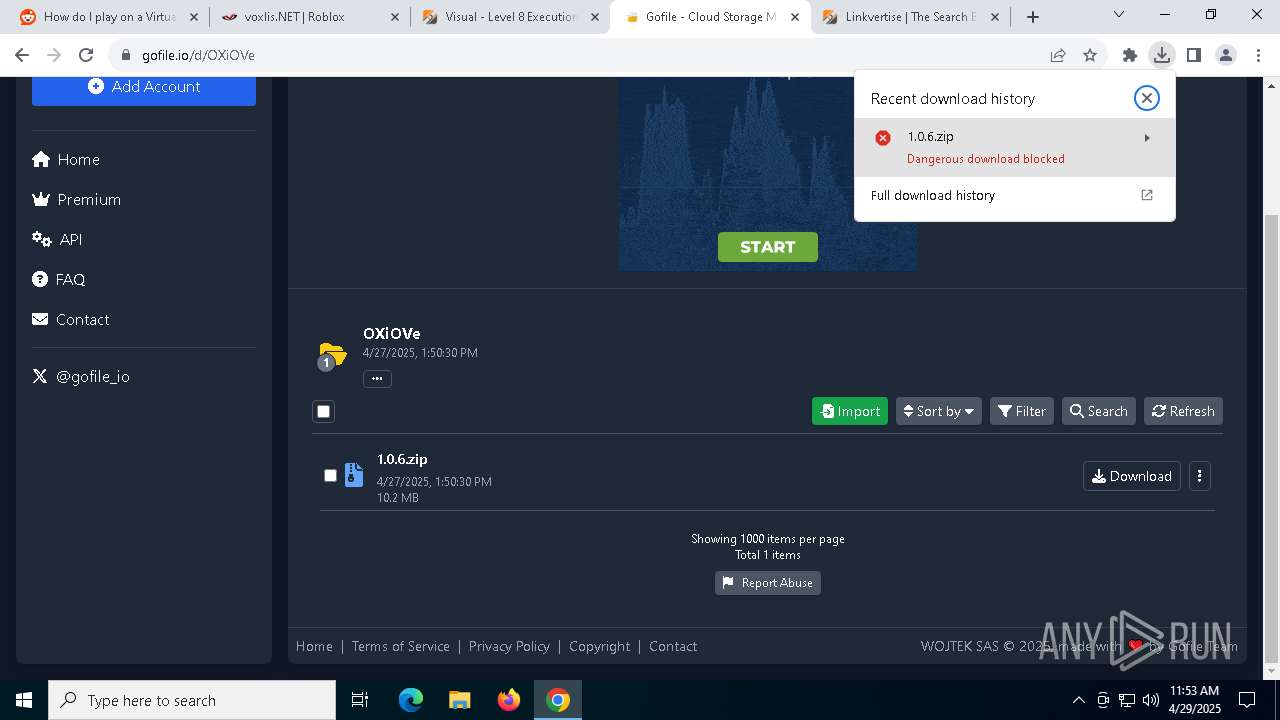Image resolution: width=1280 pixels, height=720 pixels.
Task: Open Copyright footer link
Action: click(x=599, y=646)
